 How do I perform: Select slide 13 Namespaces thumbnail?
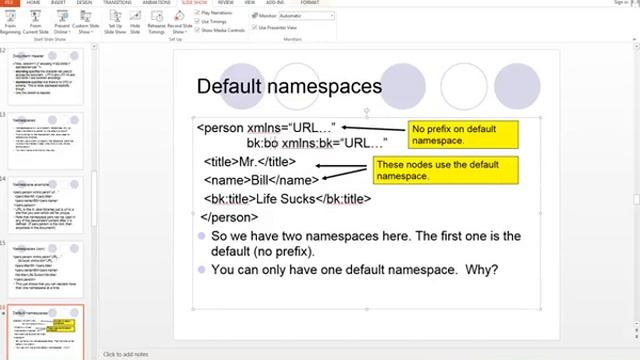[x=46, y=141]
